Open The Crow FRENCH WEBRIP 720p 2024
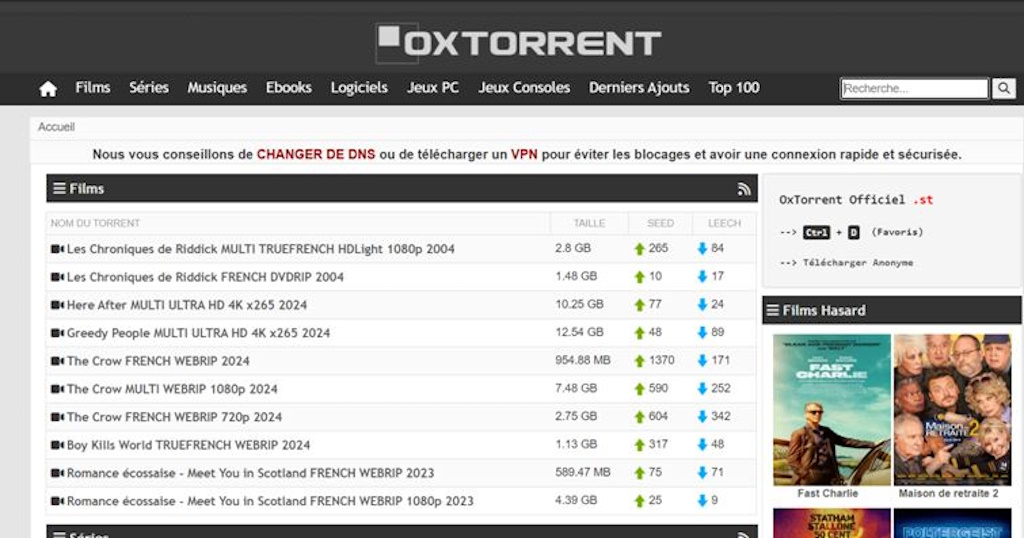The height and width of the screenshot is (538, 1024). [174, 417]
